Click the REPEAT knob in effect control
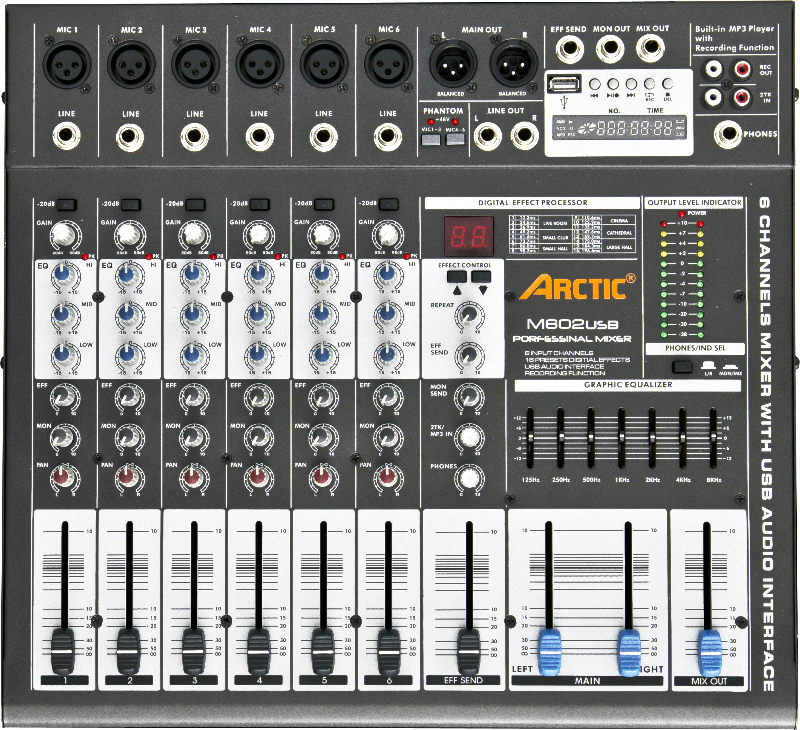This screenshot has width=800, height=730. (x=469, y=316)
